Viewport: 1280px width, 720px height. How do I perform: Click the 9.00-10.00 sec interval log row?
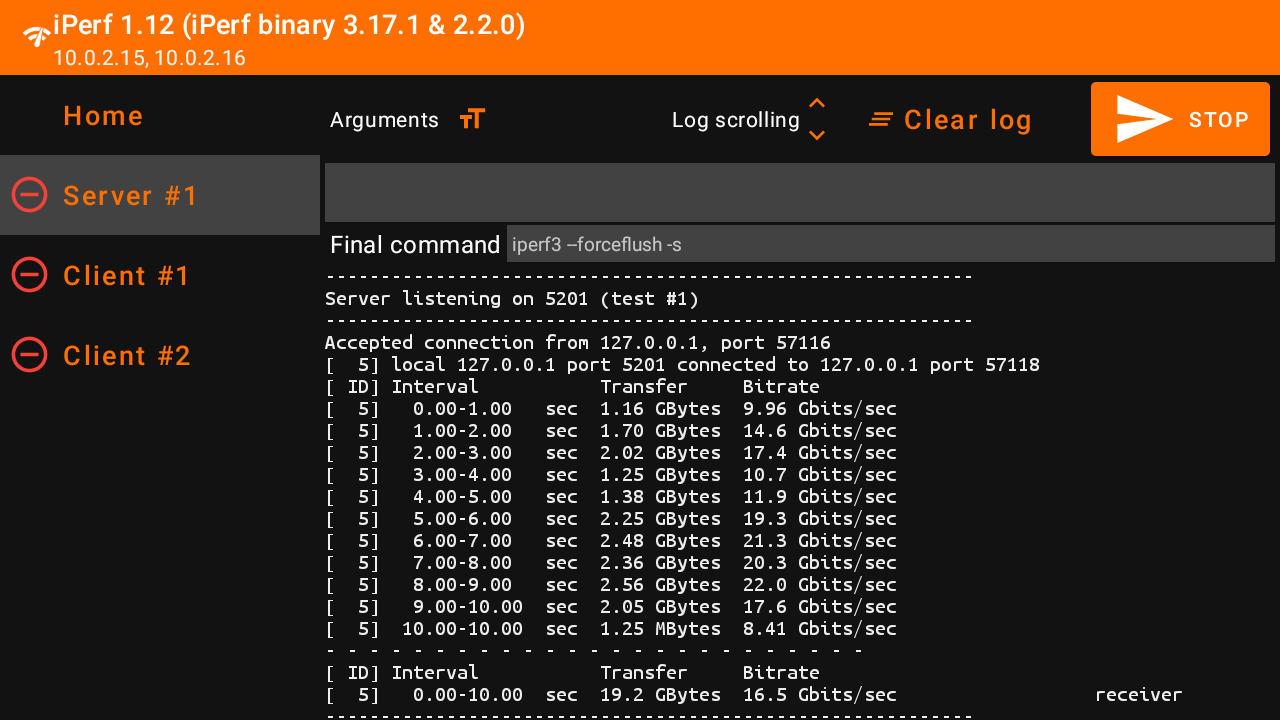click(x=611, y=607)
